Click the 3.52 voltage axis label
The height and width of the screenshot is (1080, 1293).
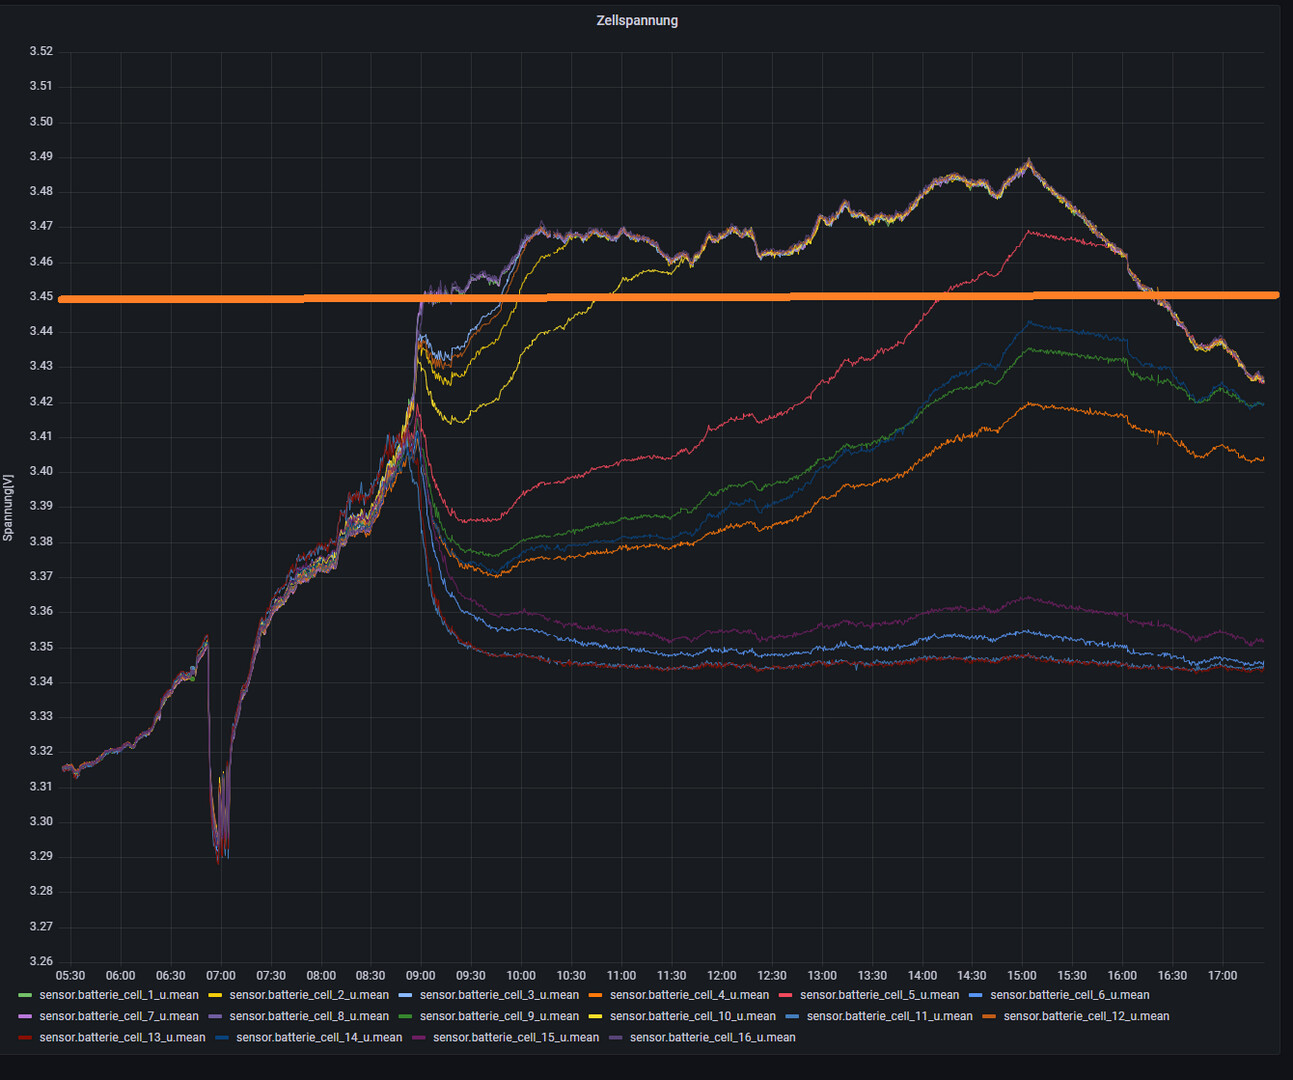[x=41, y=51]
